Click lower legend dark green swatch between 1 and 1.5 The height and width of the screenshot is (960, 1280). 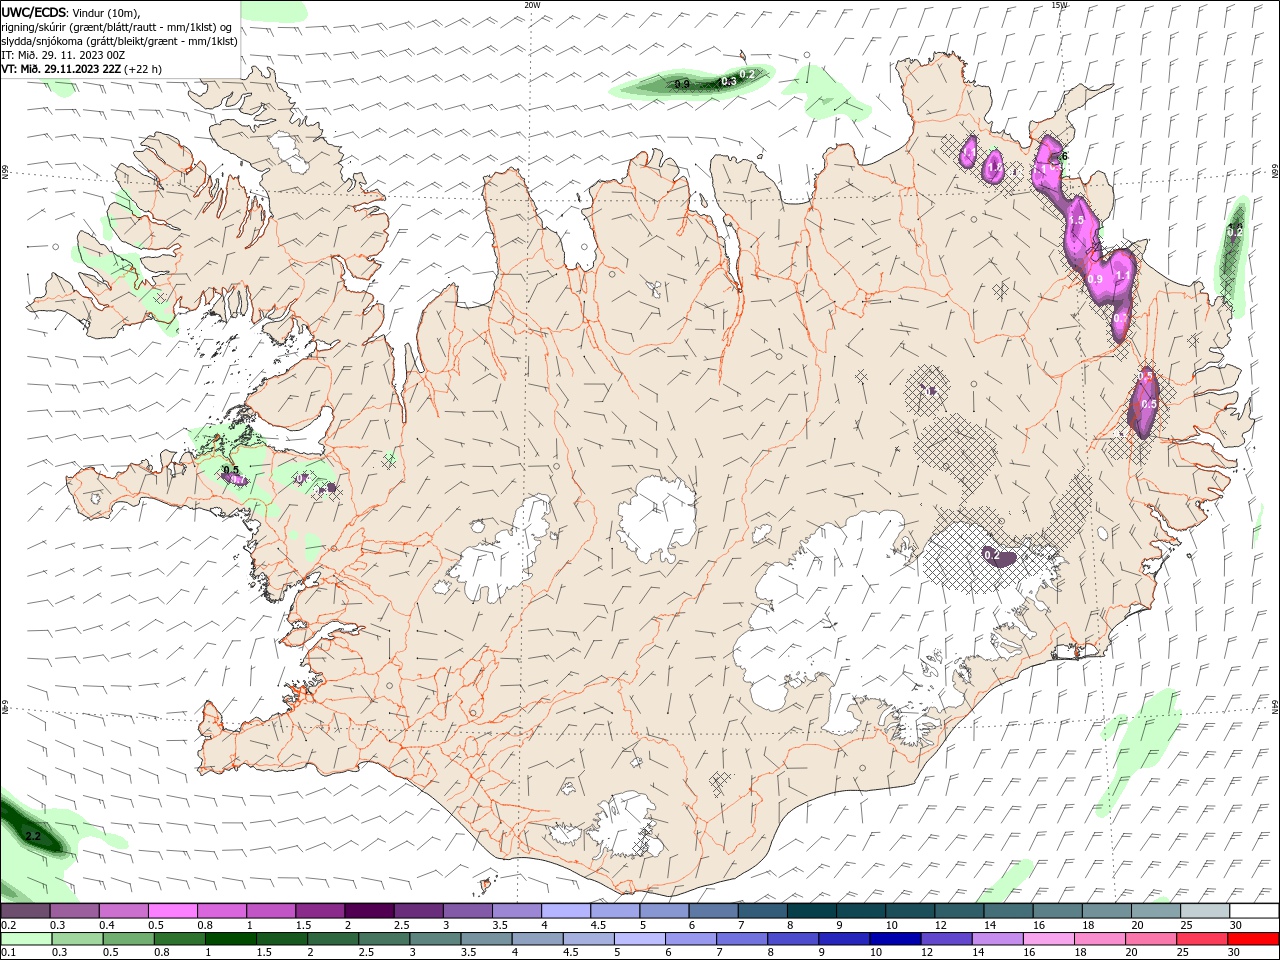coord(231,939)
